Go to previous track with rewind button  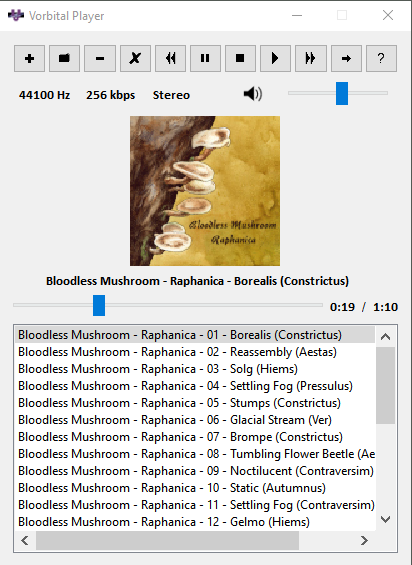click(x=170, y=58)
